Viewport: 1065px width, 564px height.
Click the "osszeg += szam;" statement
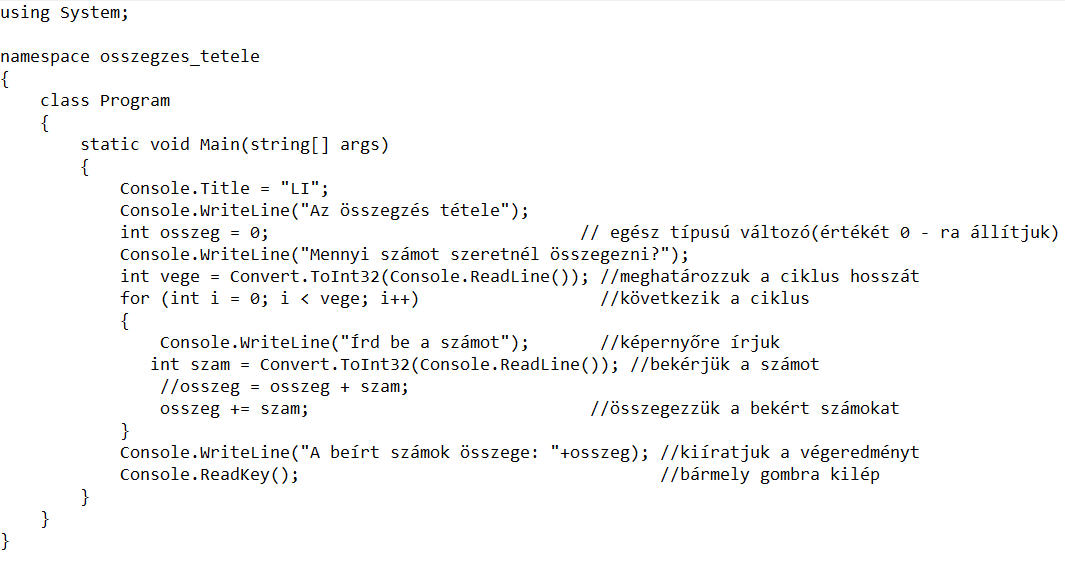pyautogui.click(x=234, y=408)
